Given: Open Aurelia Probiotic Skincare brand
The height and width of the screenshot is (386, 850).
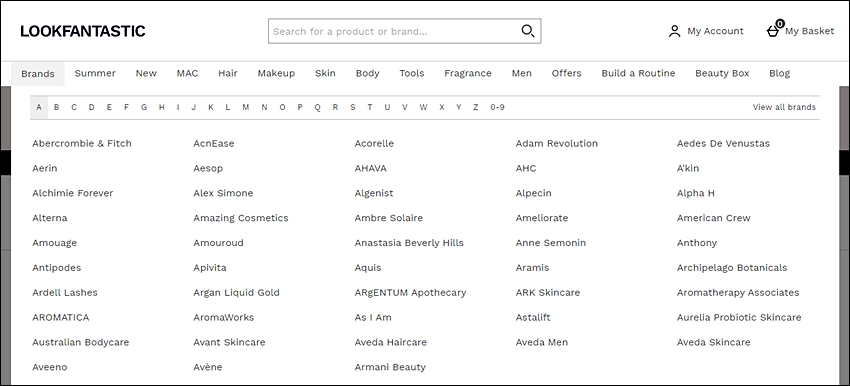Looking at the screenshot, I should tap(739, 318).
